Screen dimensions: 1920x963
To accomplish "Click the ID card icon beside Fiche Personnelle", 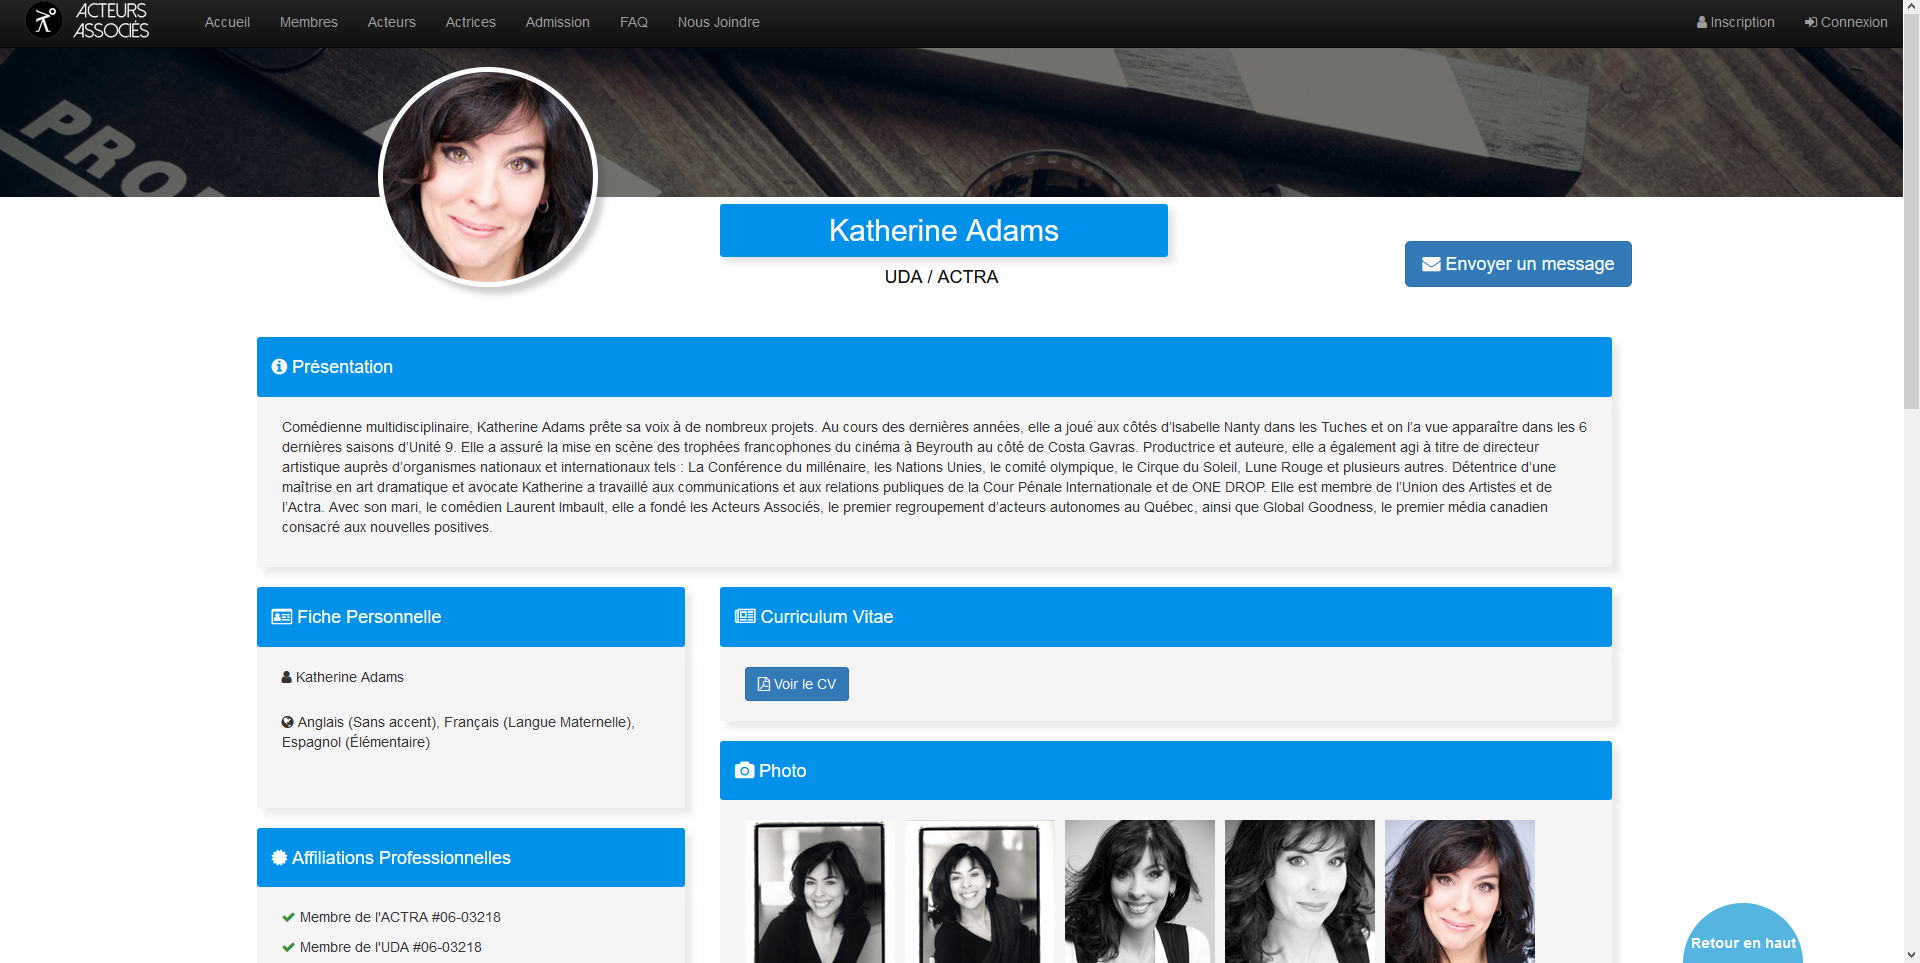I will (x=282, y=617).
